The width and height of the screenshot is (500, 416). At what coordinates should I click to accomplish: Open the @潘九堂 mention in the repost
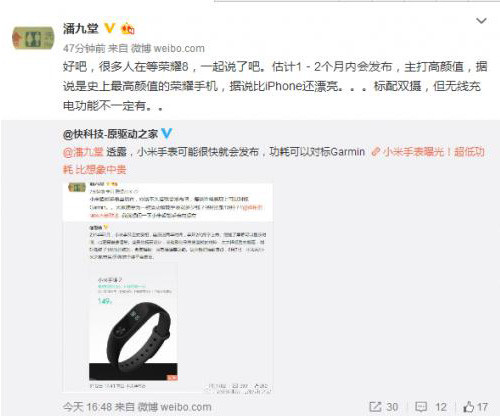pos(83,152)
